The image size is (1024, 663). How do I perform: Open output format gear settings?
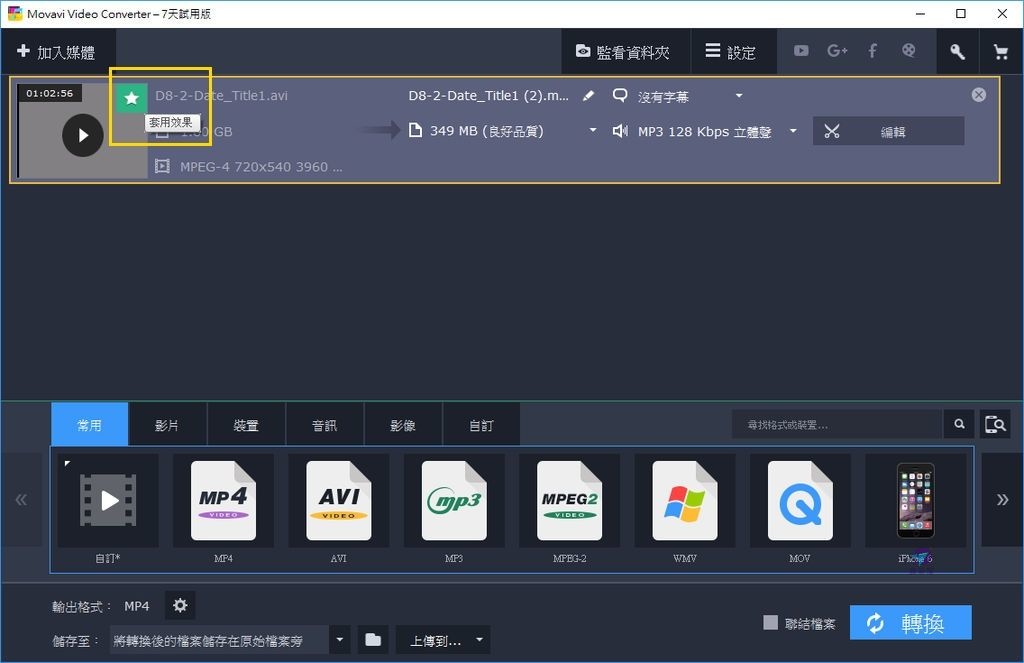[180, 606]
